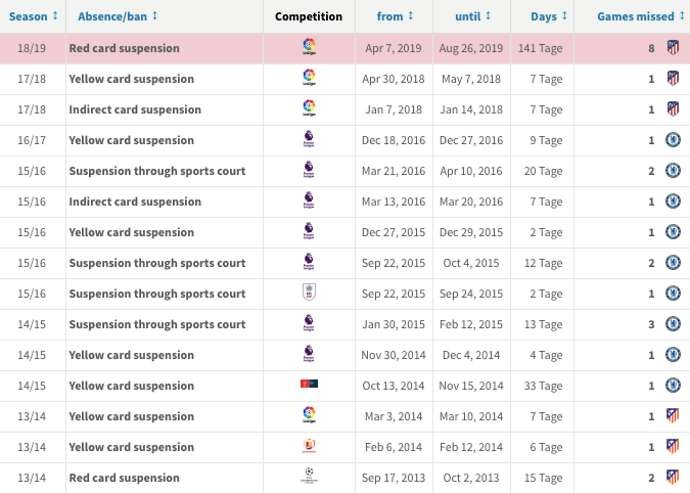690x493 pixels.
Task: Click flag icon in Oct 13, 2014 row
Action: (308, 385)
